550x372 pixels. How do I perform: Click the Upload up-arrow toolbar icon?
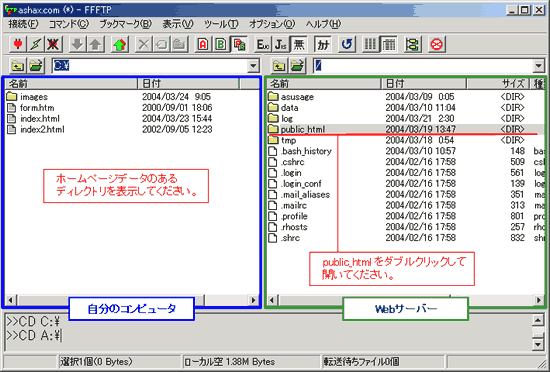pyautogui.click(x=95, y=45)
